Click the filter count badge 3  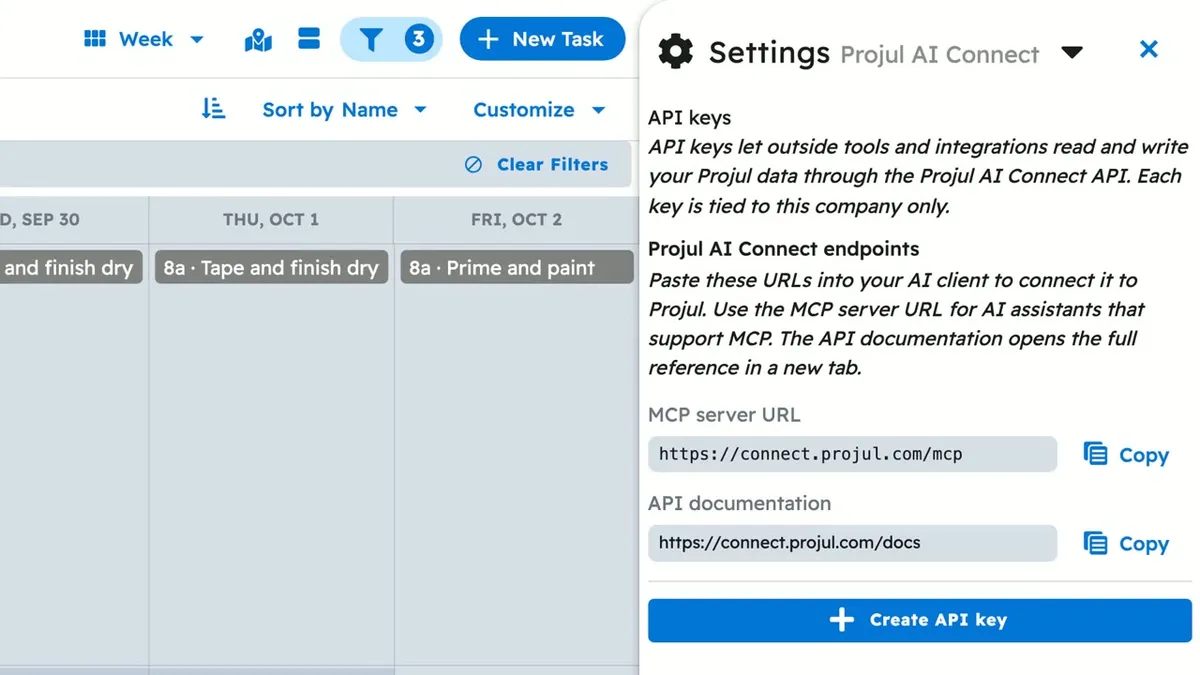(x=418, y=40)
